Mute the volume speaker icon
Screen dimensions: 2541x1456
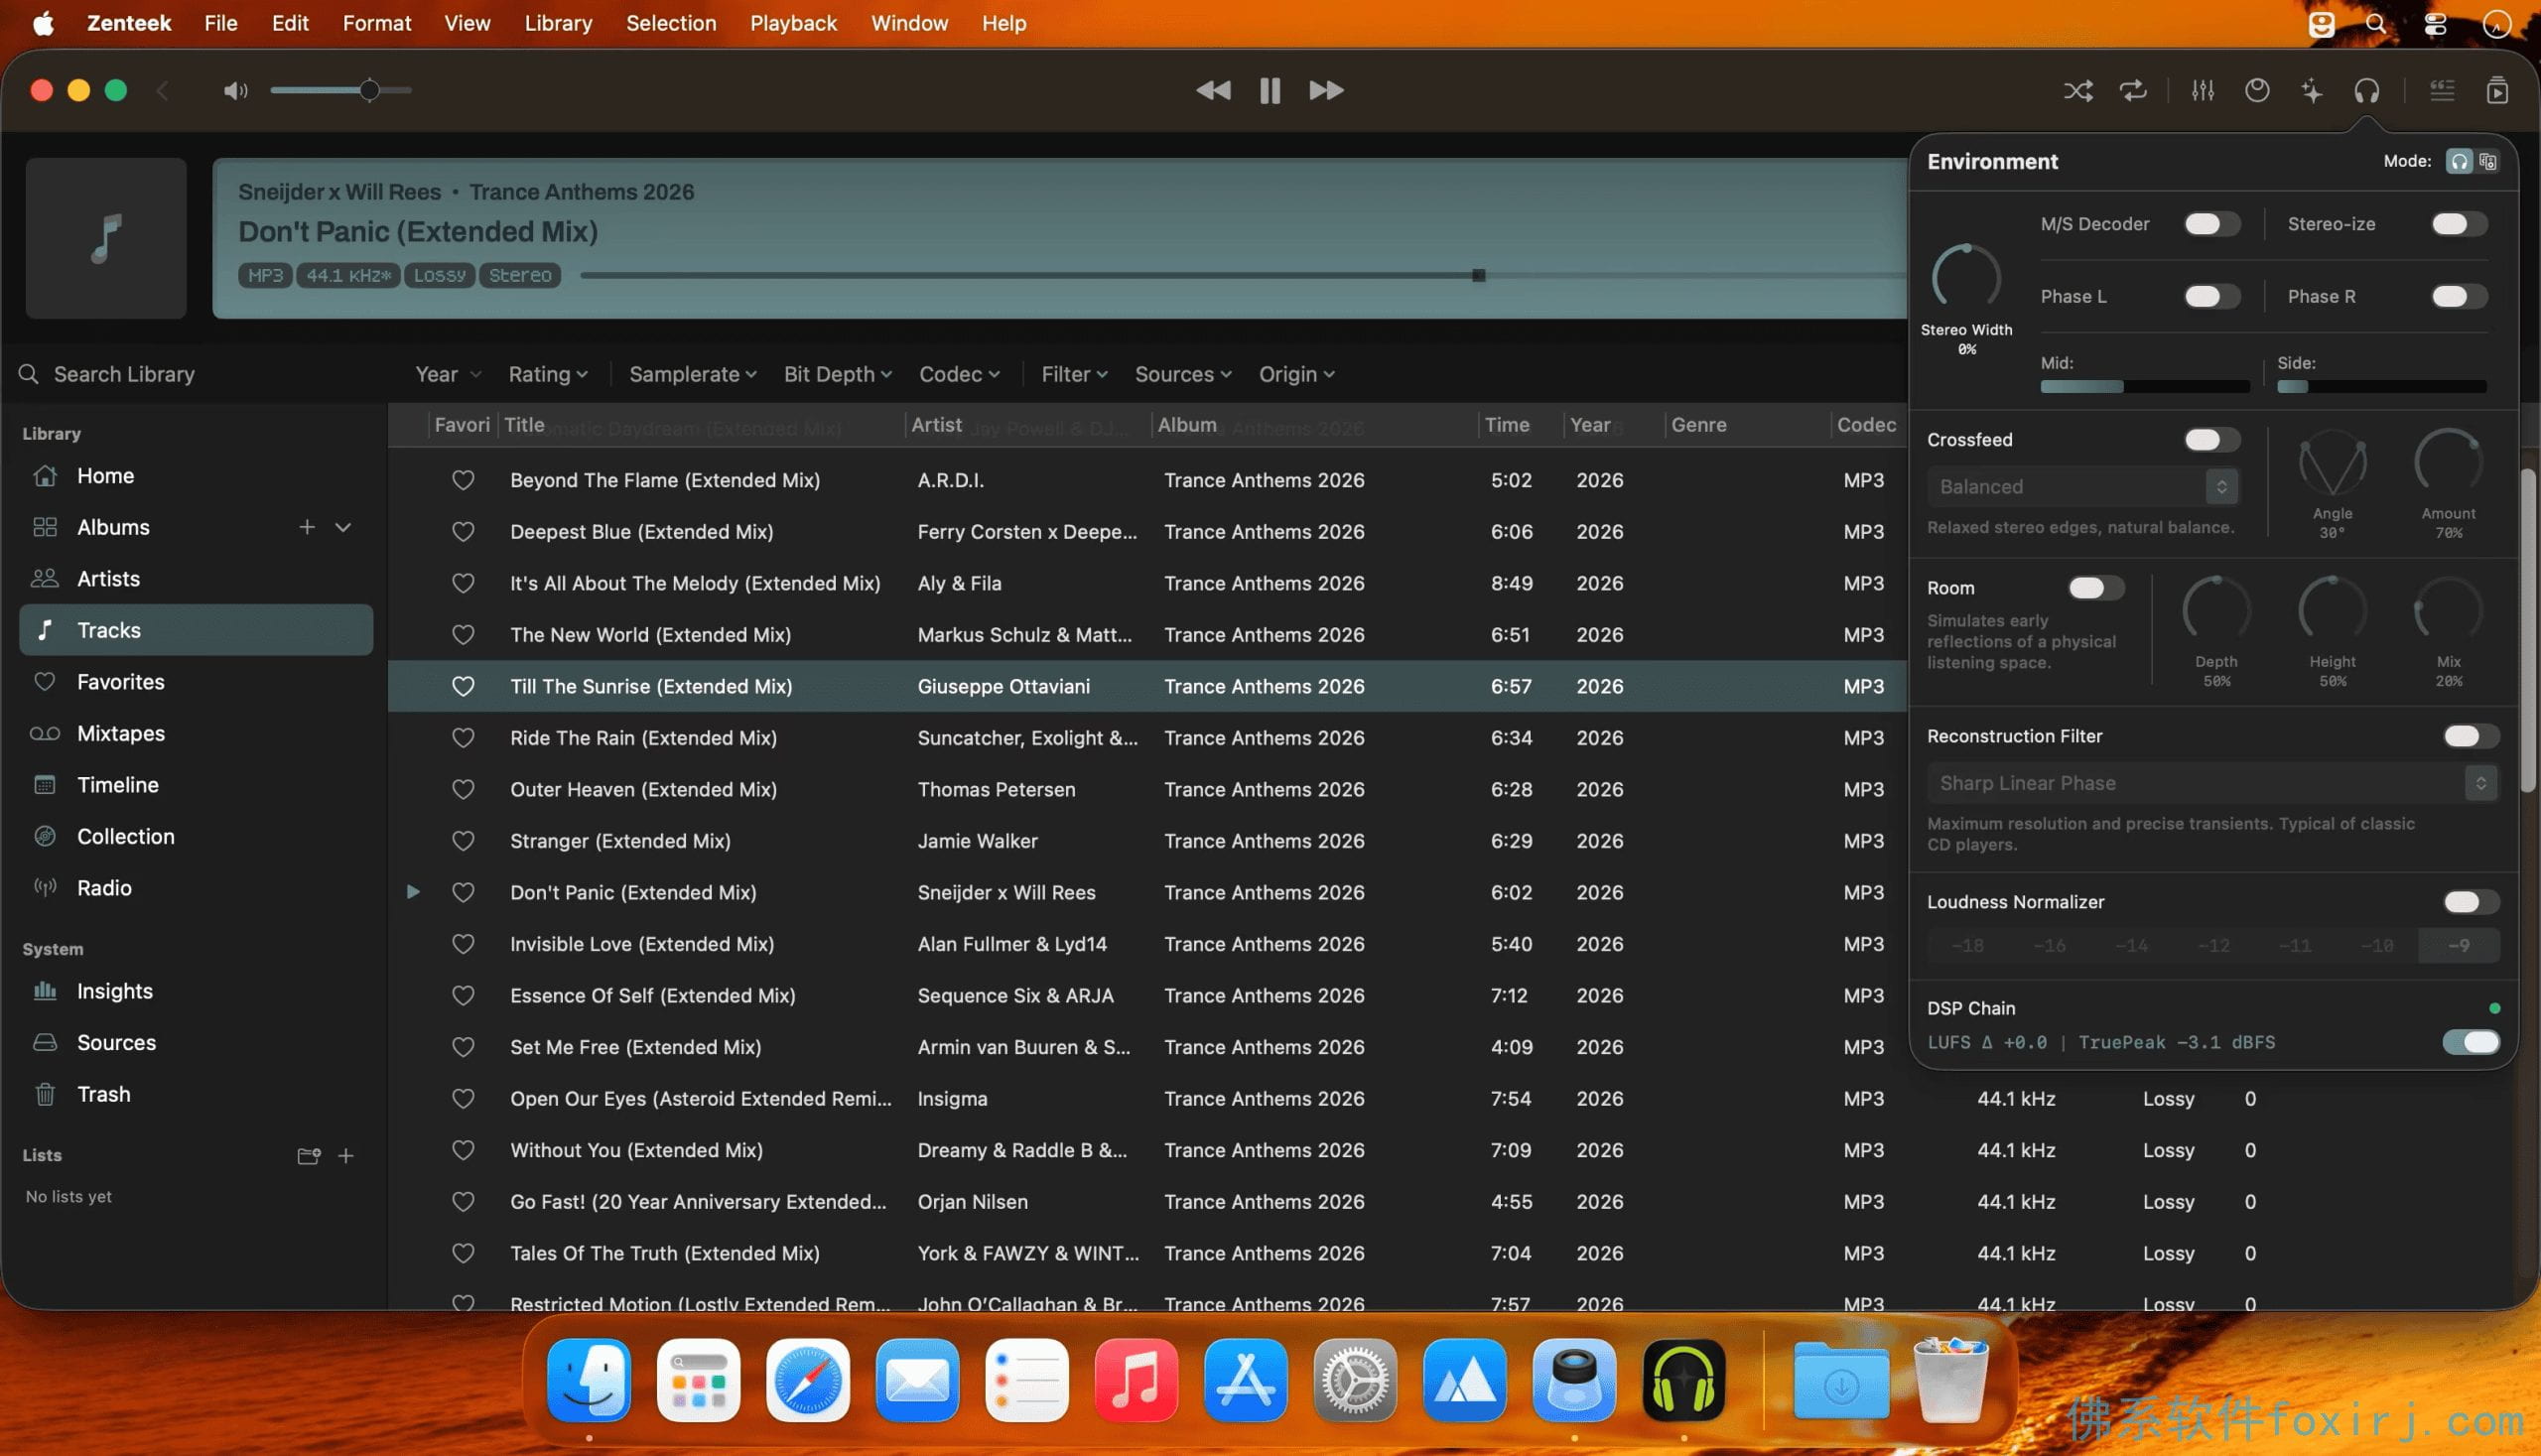tap(235, 91)
